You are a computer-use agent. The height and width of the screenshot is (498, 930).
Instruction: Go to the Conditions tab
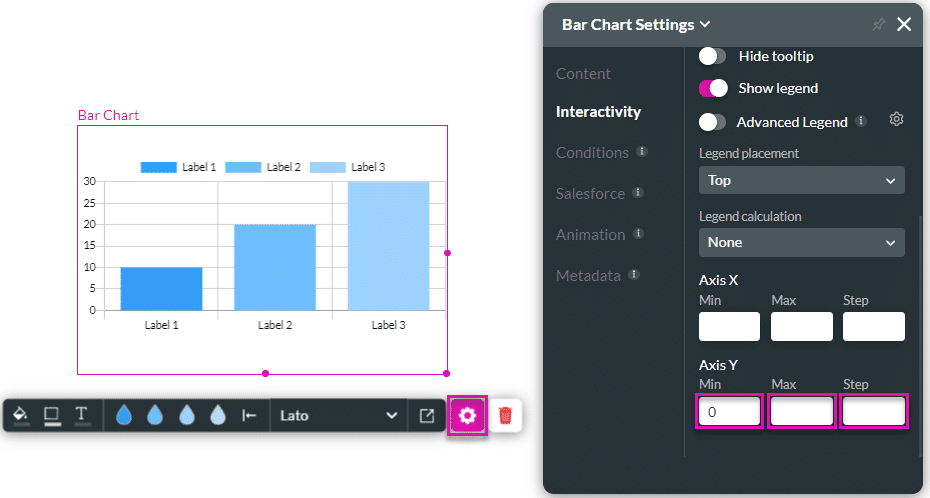[x=592, y=153]
